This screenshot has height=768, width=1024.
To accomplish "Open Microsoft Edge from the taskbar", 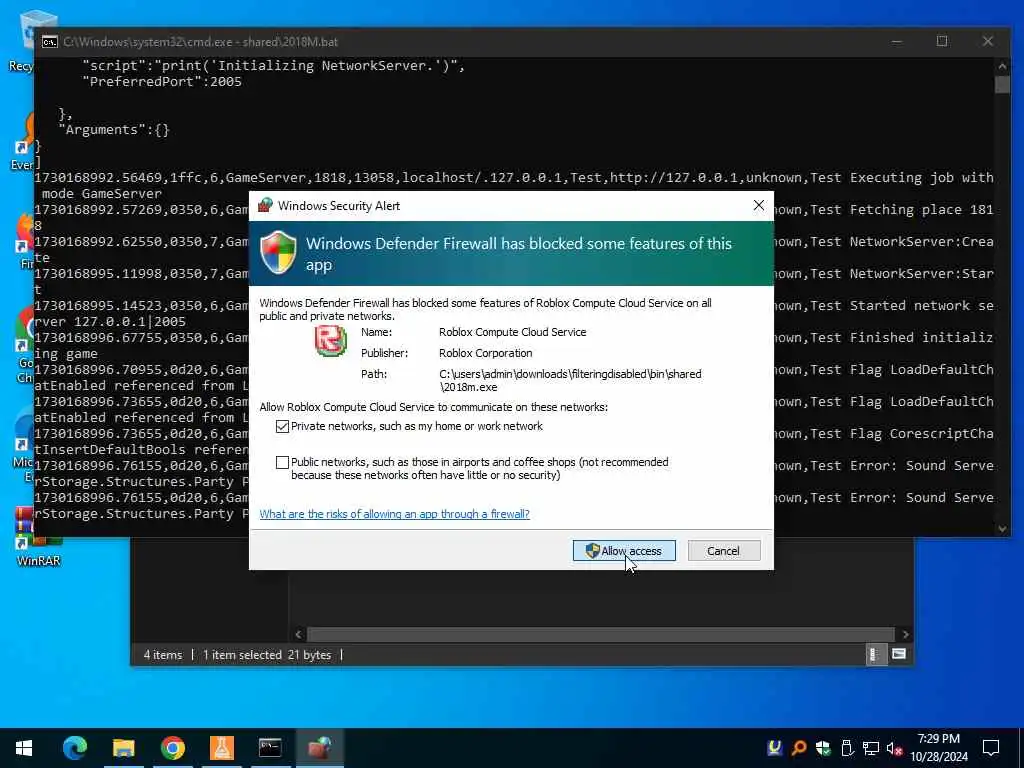I will pyautogui.click(x=74, y=748).
